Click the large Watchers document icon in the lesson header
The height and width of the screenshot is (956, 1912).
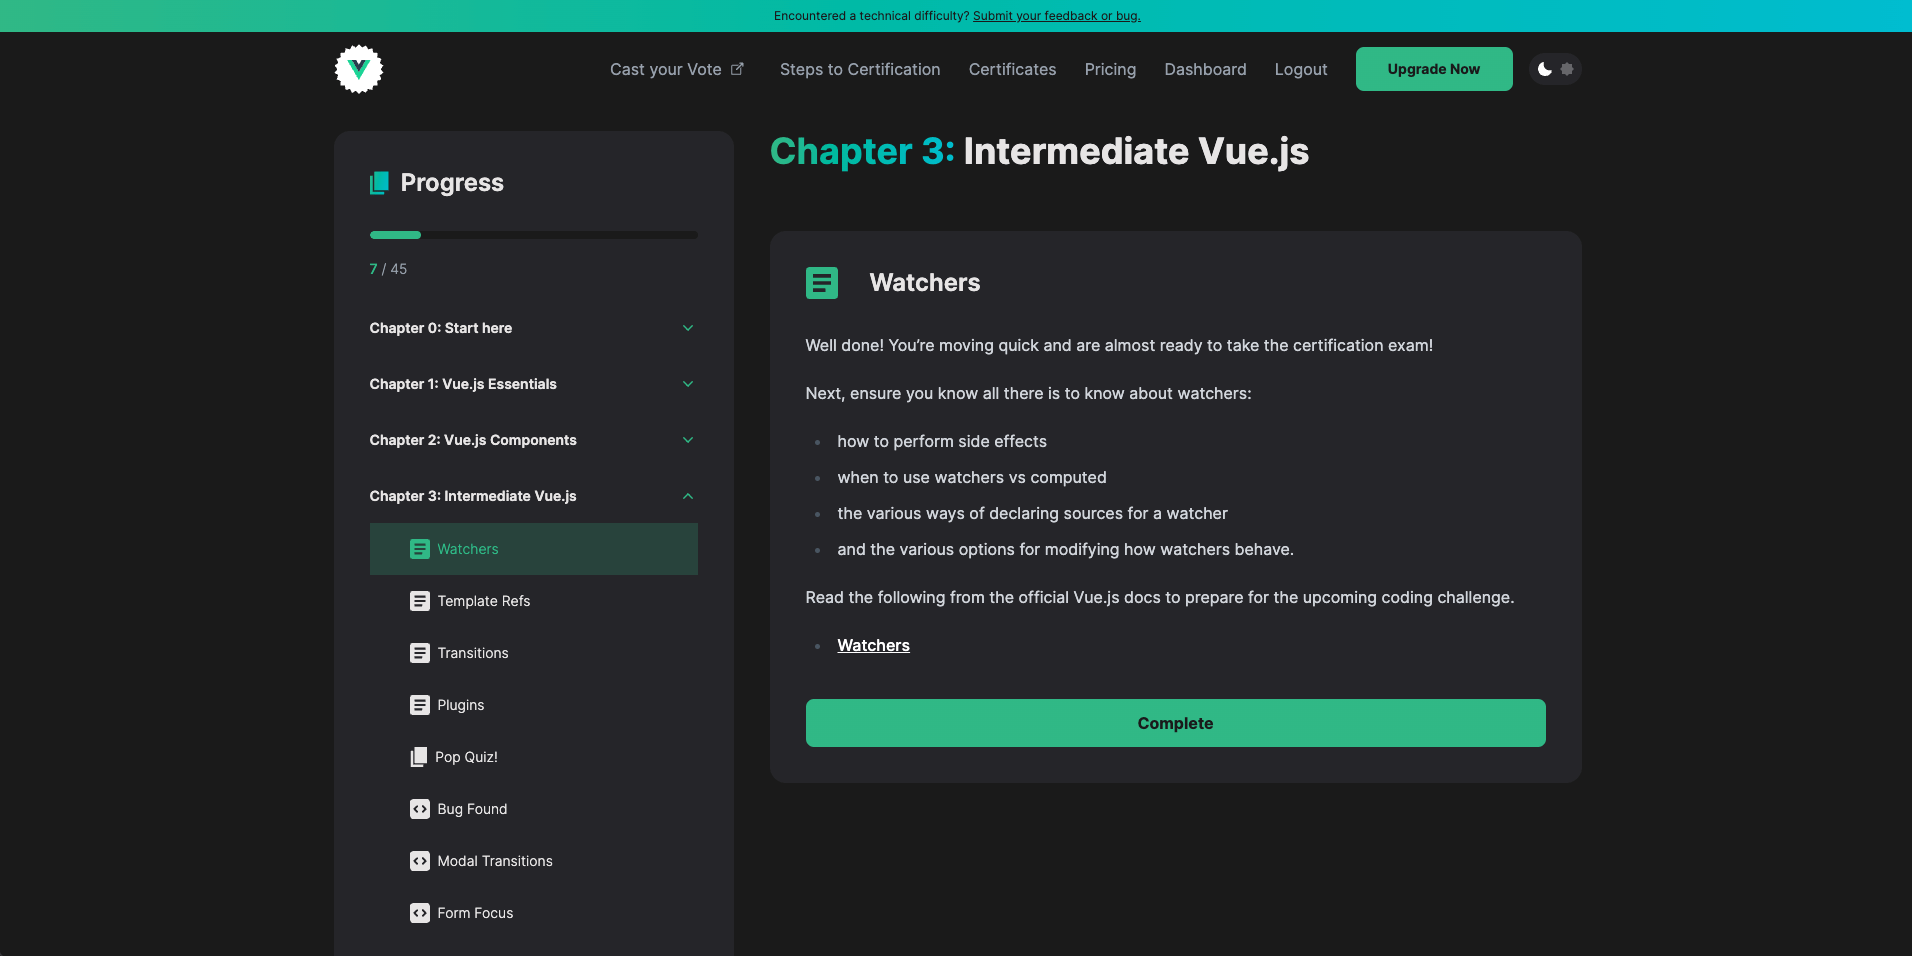point(822,283)
